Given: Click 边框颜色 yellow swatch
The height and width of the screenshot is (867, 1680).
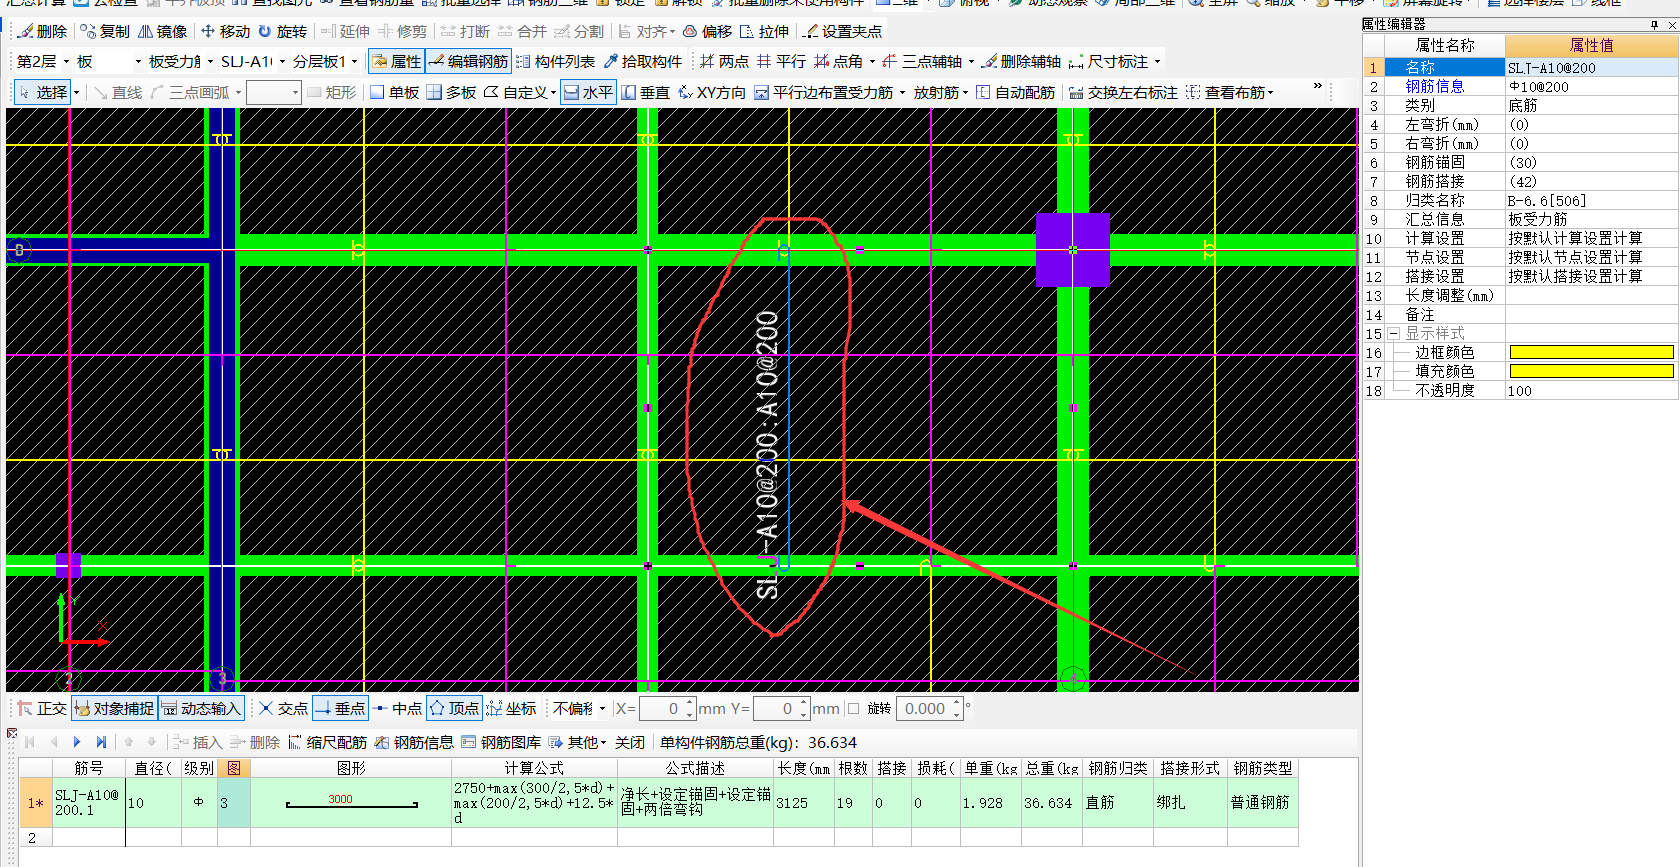Looking at the screenshot, I should (x=1591, y=352).
